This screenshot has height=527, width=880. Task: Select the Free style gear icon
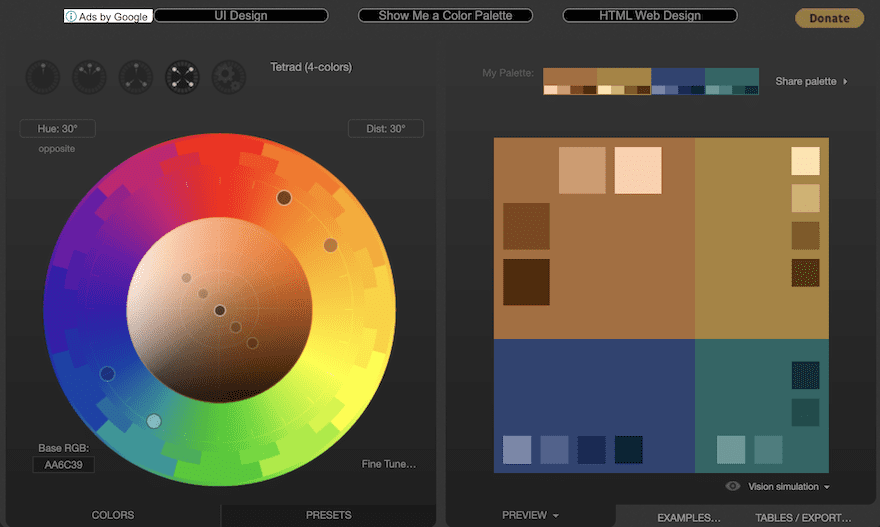229,77
